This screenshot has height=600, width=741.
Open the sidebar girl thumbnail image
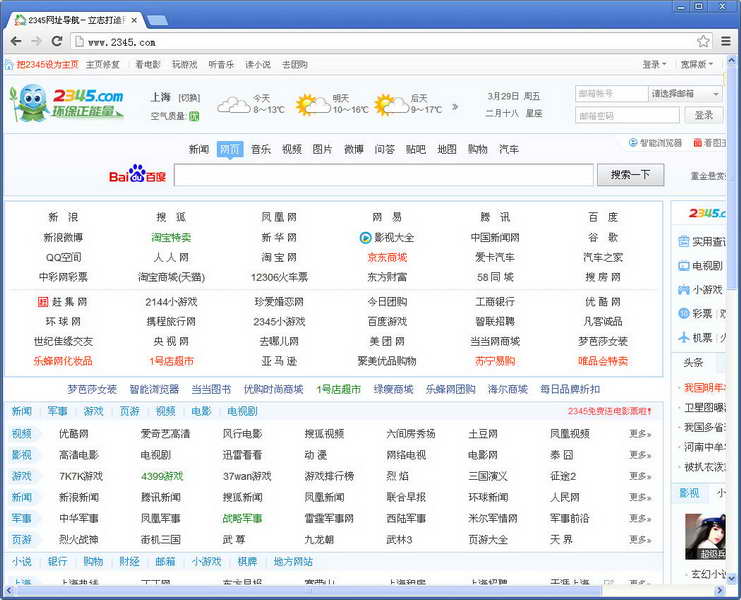pyautogui.click(x=705, y=537)
